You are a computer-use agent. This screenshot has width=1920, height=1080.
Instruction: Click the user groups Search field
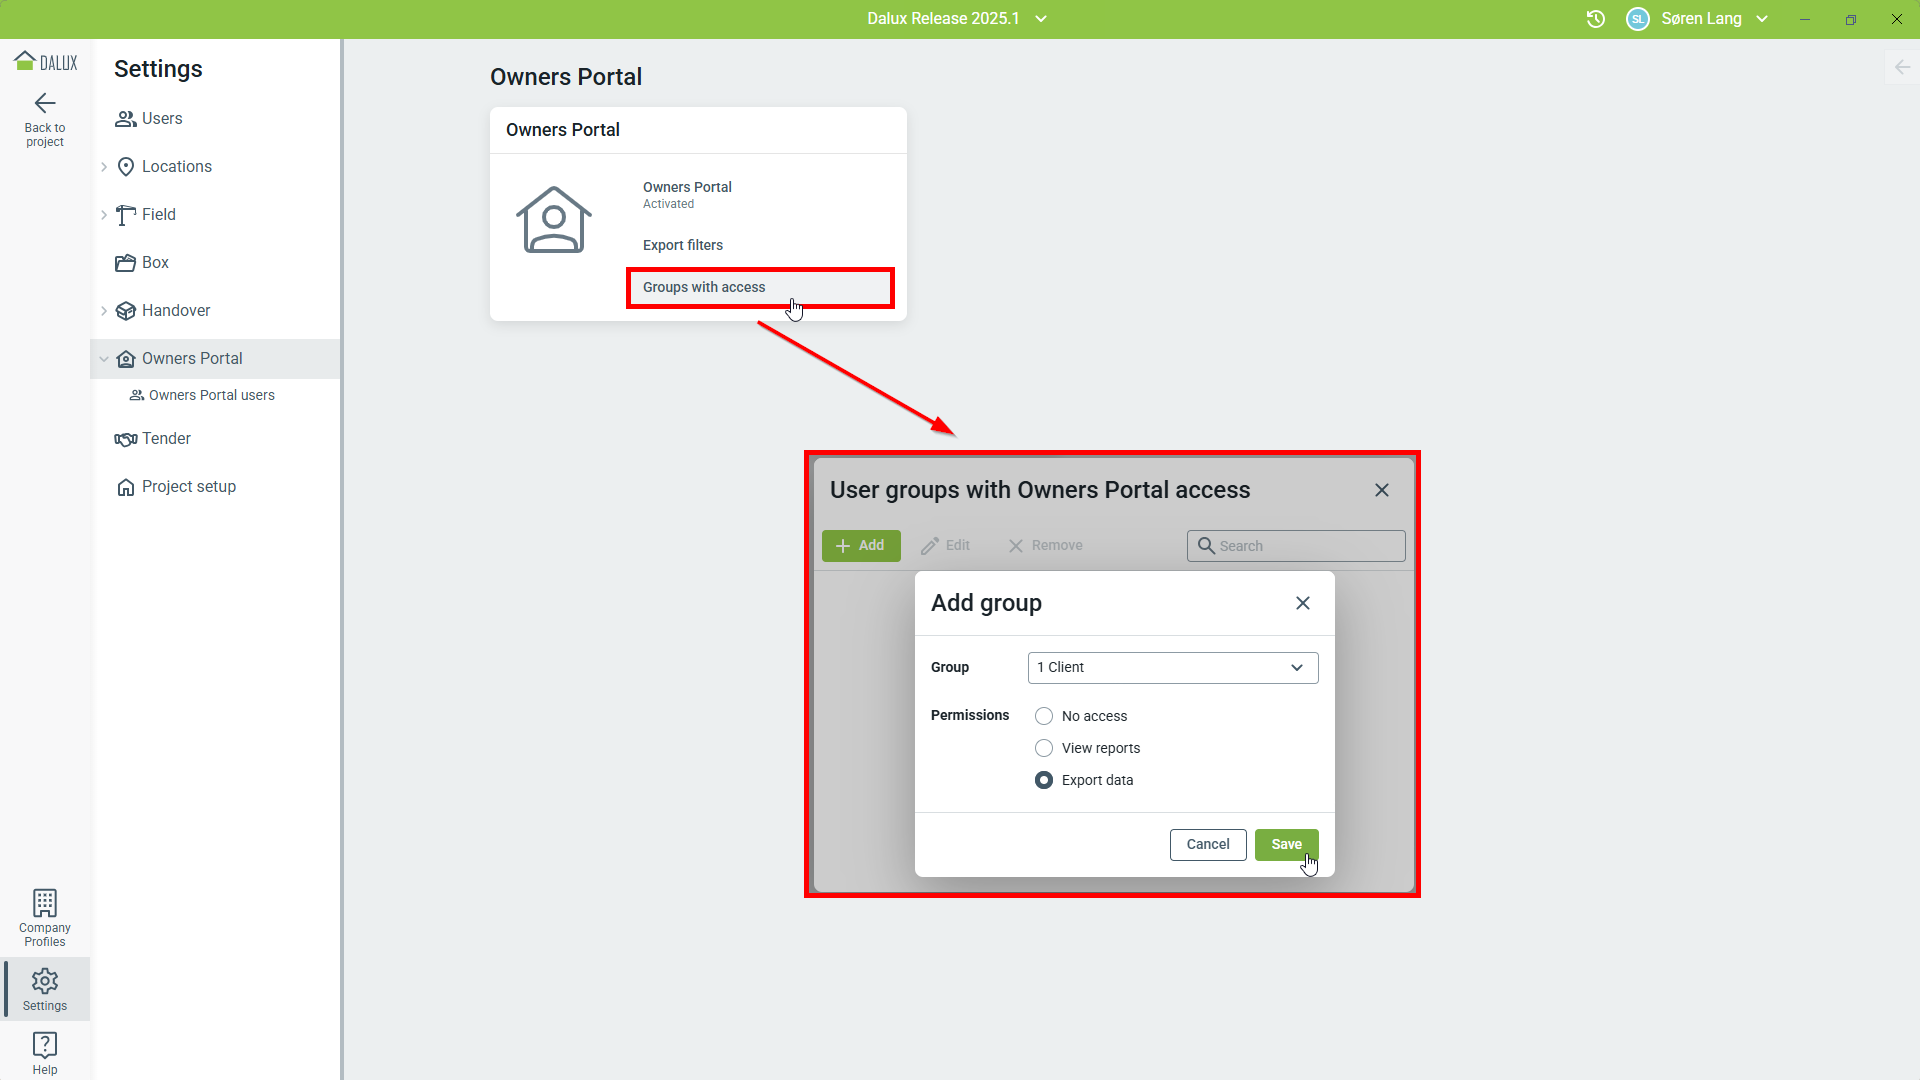pos(1296,546)
